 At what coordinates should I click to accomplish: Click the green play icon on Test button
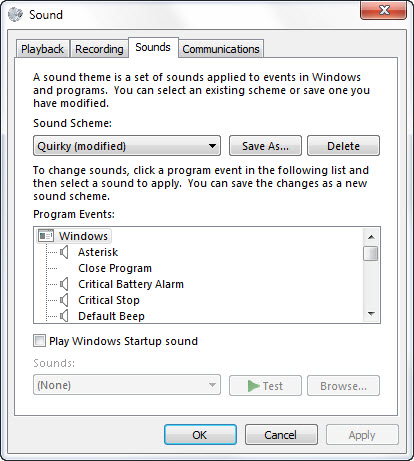(x=254, y=386)
